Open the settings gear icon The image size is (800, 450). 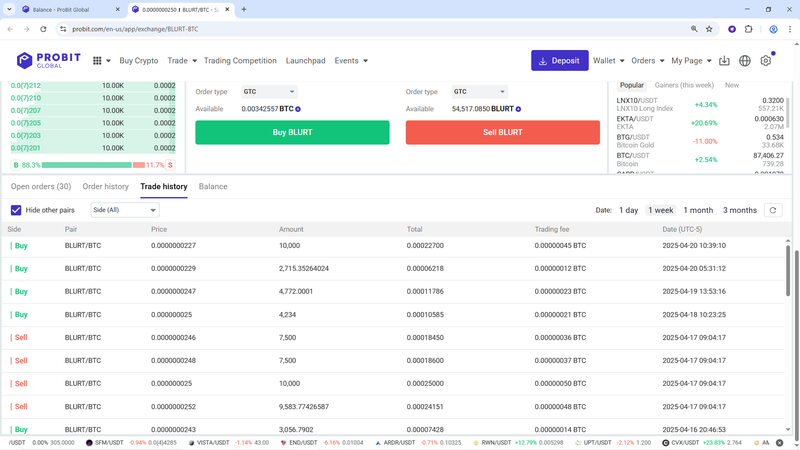[766, 61]
